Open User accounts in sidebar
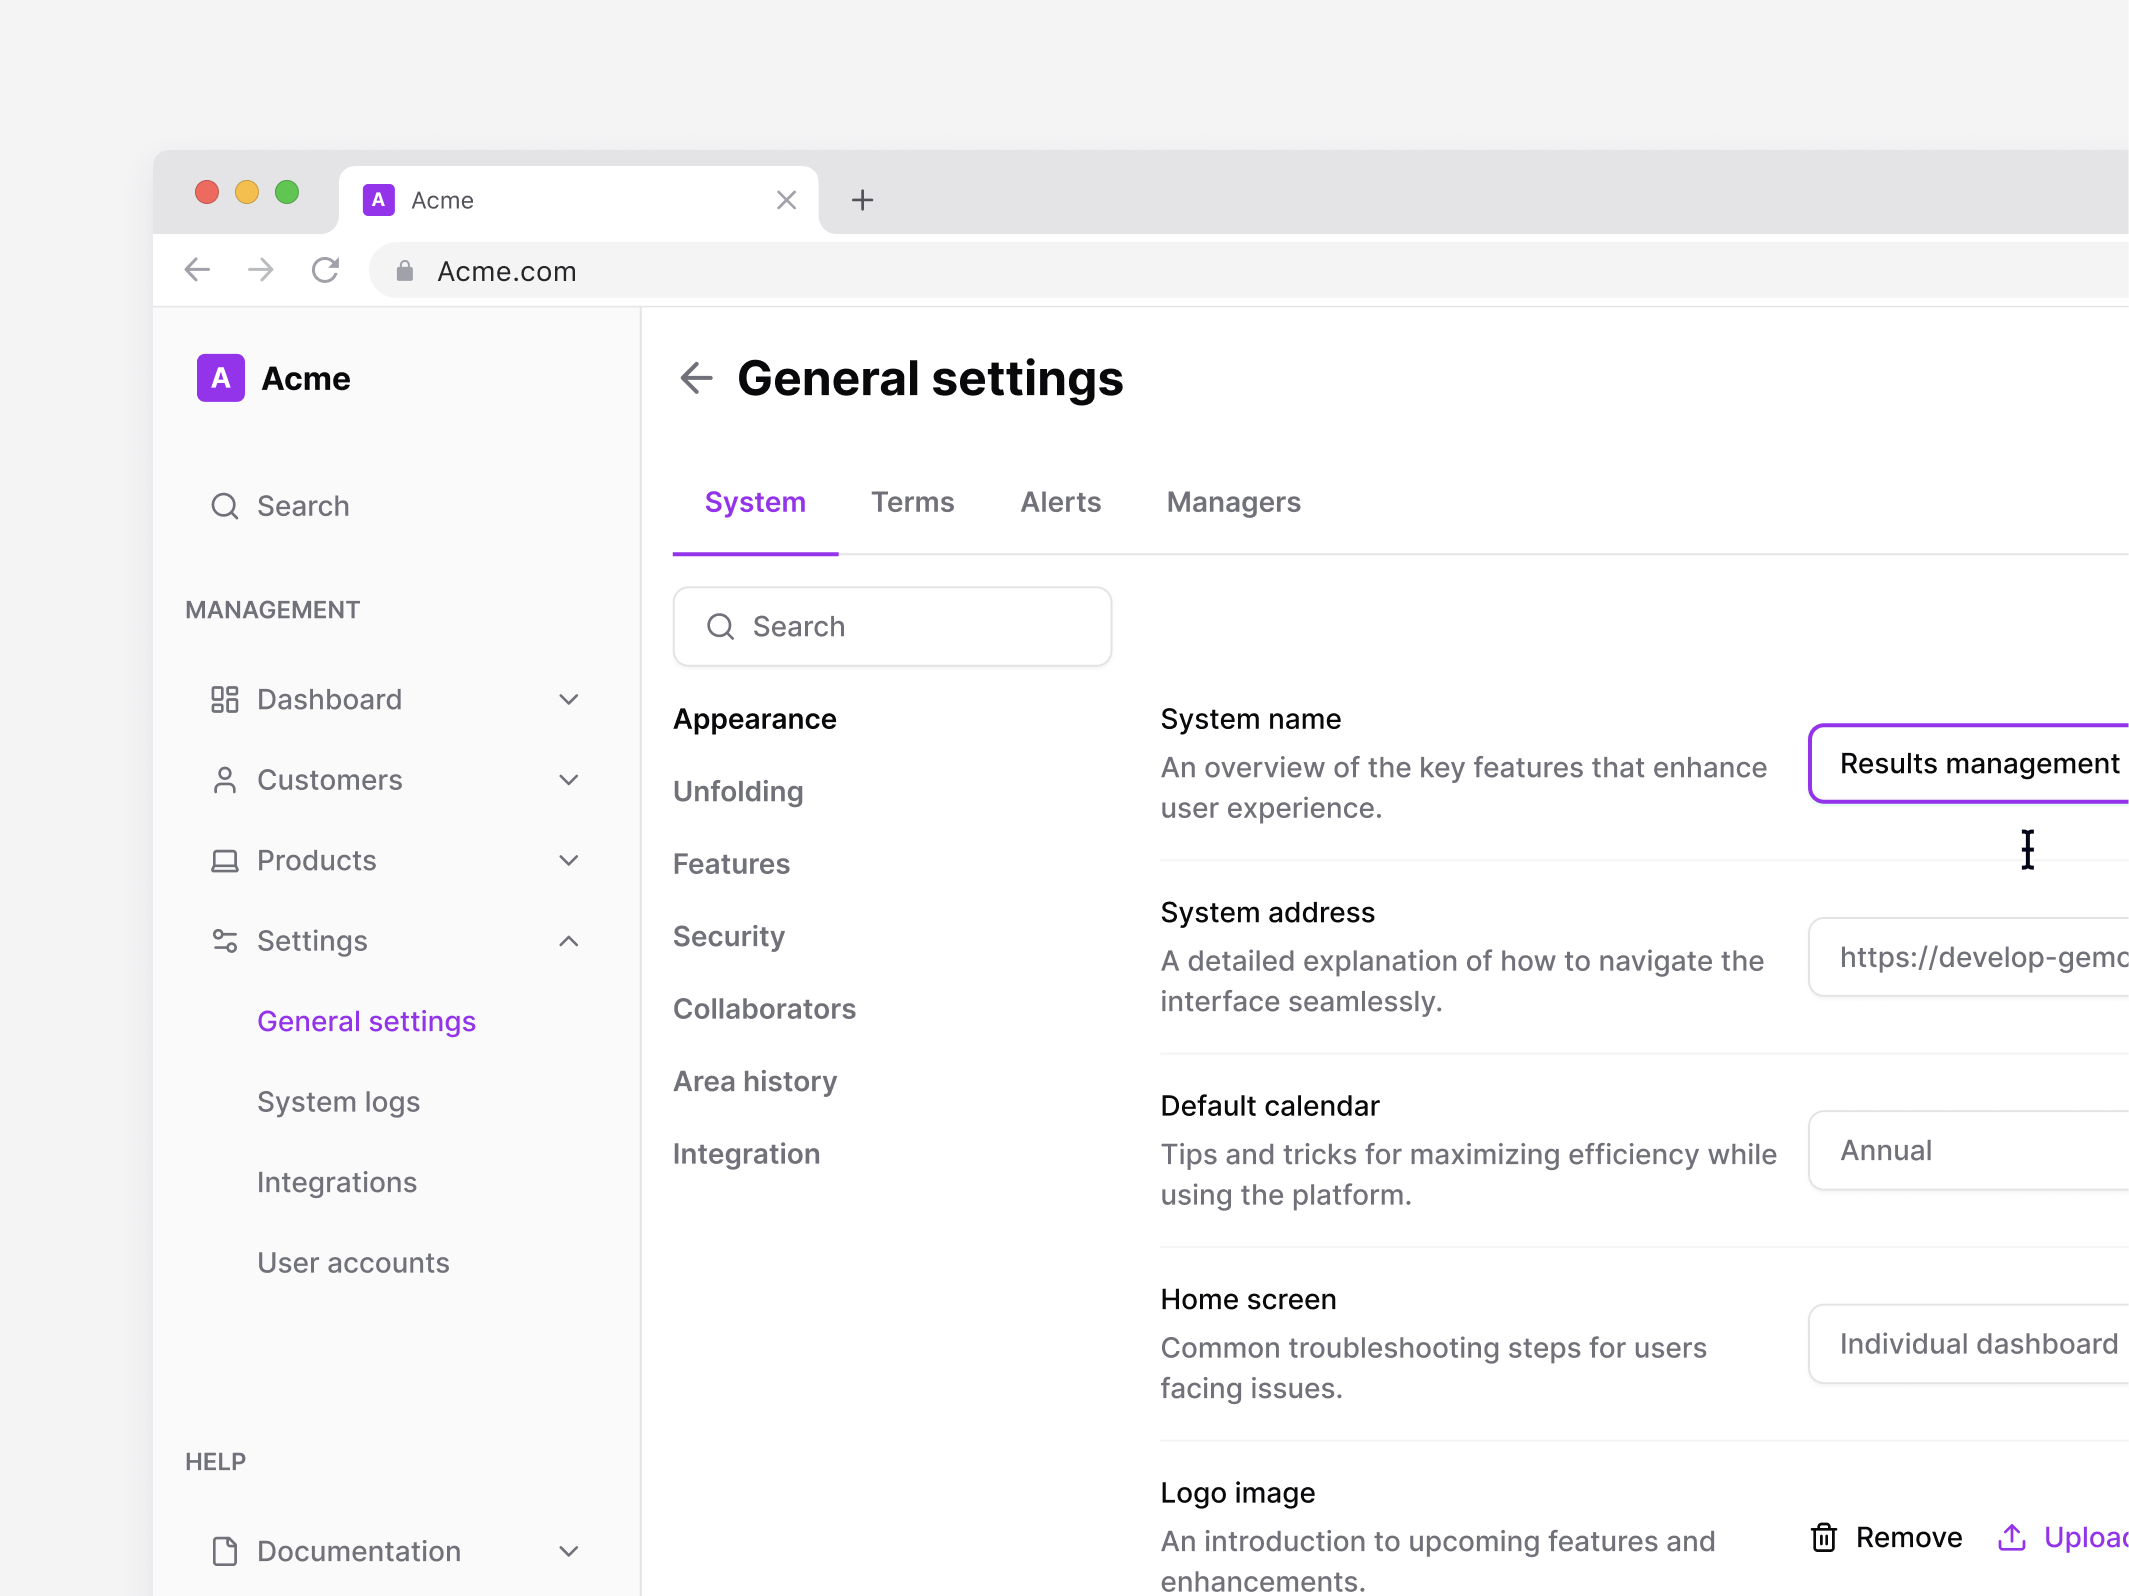The width and height of the screenshot is (2129, 1596). click(353, 1263)
